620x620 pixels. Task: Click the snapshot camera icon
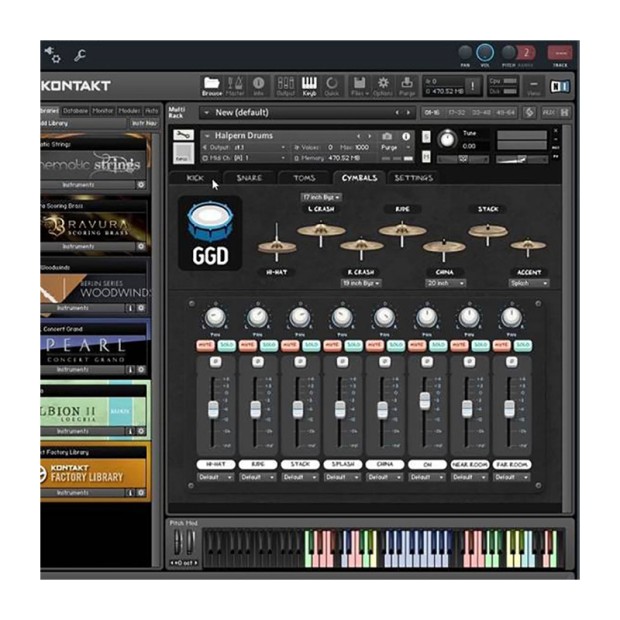[x=387, y=136]
